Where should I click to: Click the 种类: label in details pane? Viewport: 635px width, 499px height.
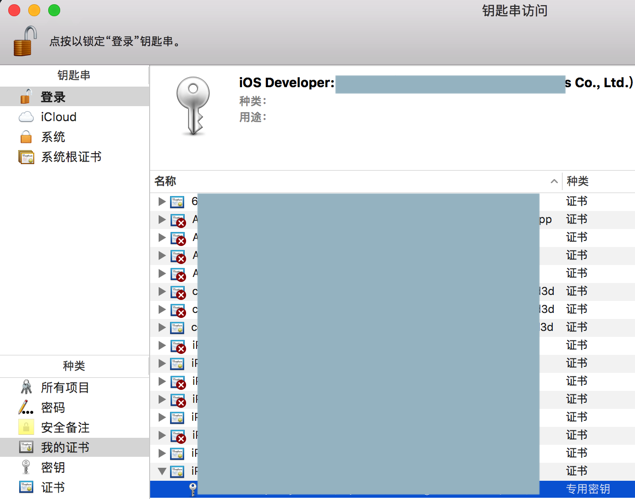(253, 101)
